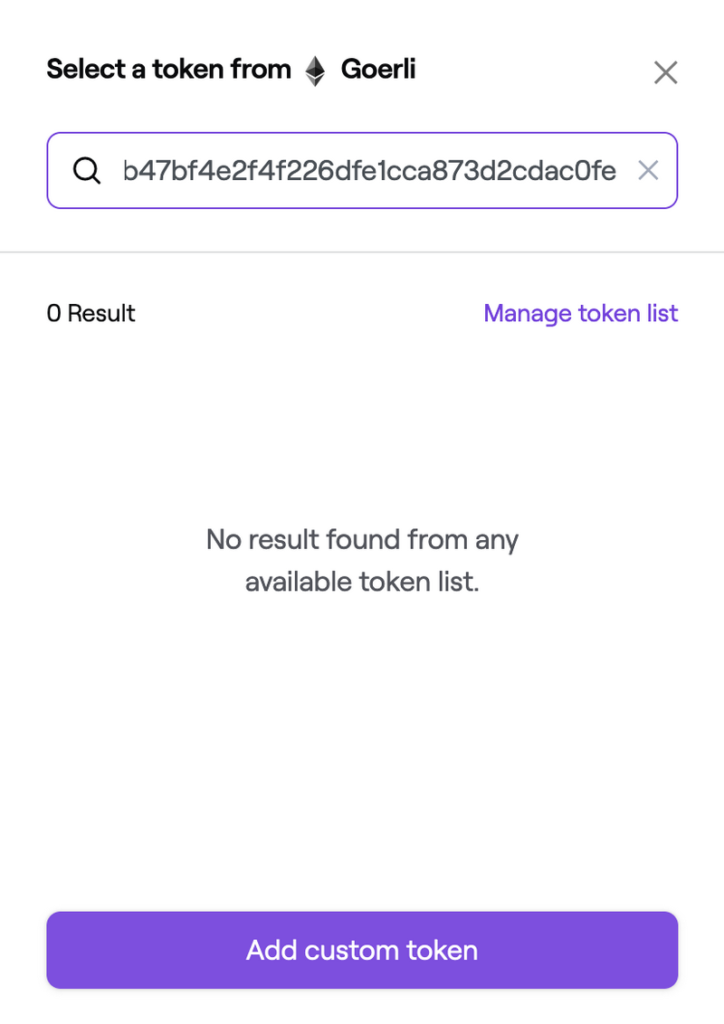Click the "No result found from any" line

(362, 540)
